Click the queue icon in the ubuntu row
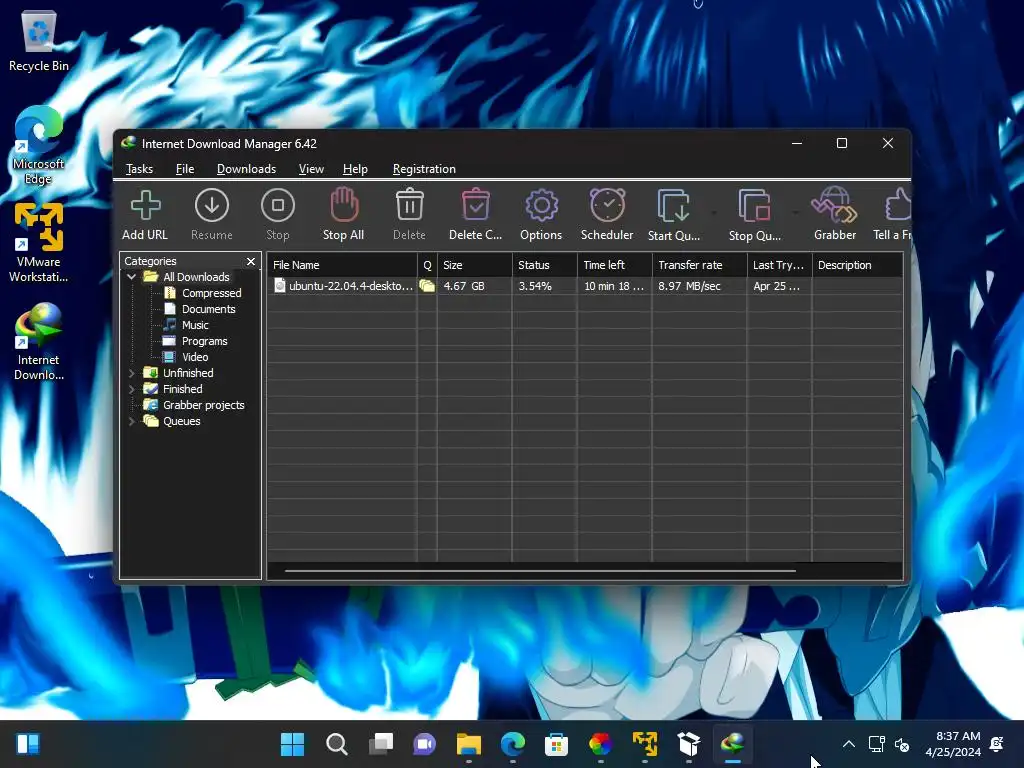This screenshot has width=1024, height=768. (x=427, y=286)
